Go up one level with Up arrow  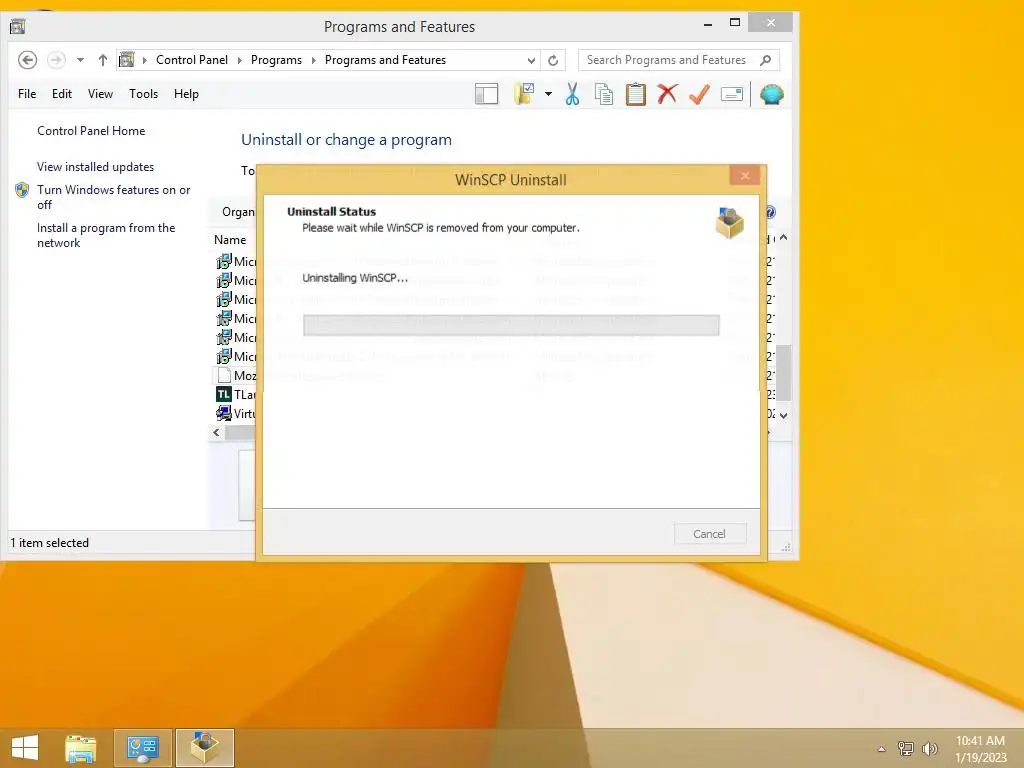pyautogui.click(x=103, y=60)
